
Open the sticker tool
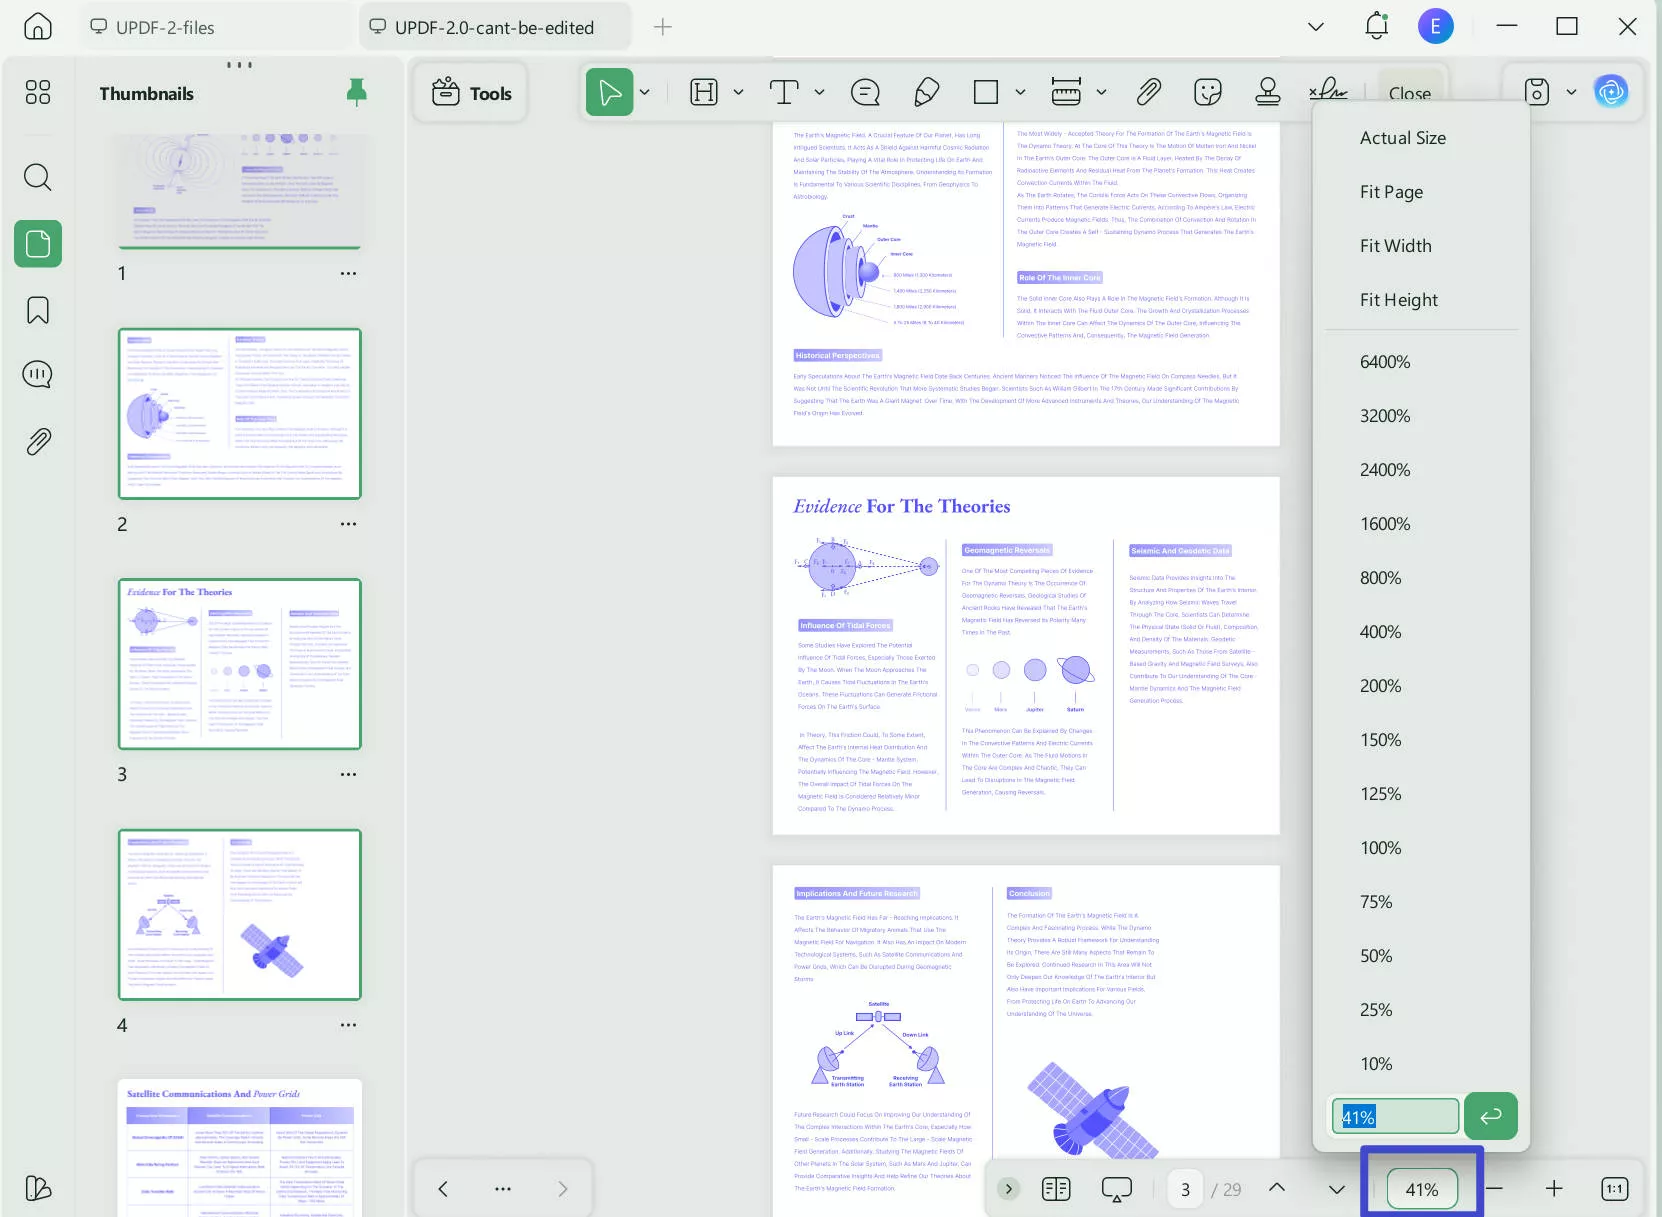[1208, 93]
